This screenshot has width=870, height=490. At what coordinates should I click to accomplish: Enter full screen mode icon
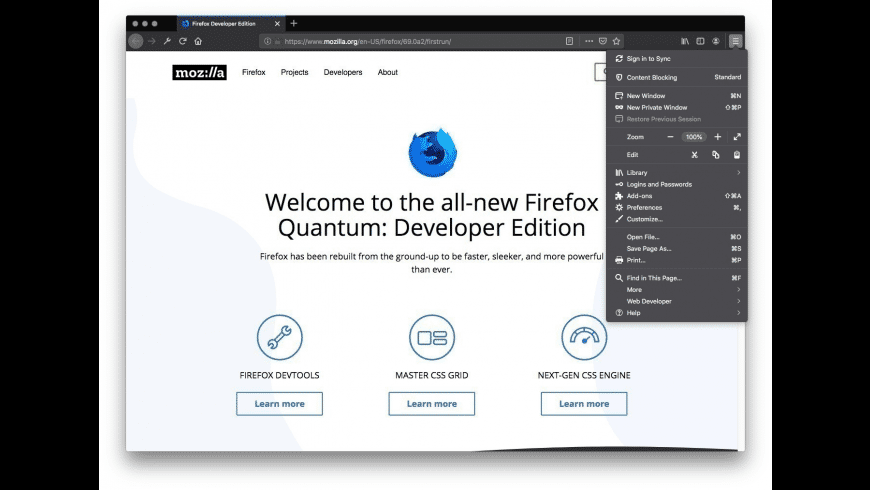click(x=737, y=137)
